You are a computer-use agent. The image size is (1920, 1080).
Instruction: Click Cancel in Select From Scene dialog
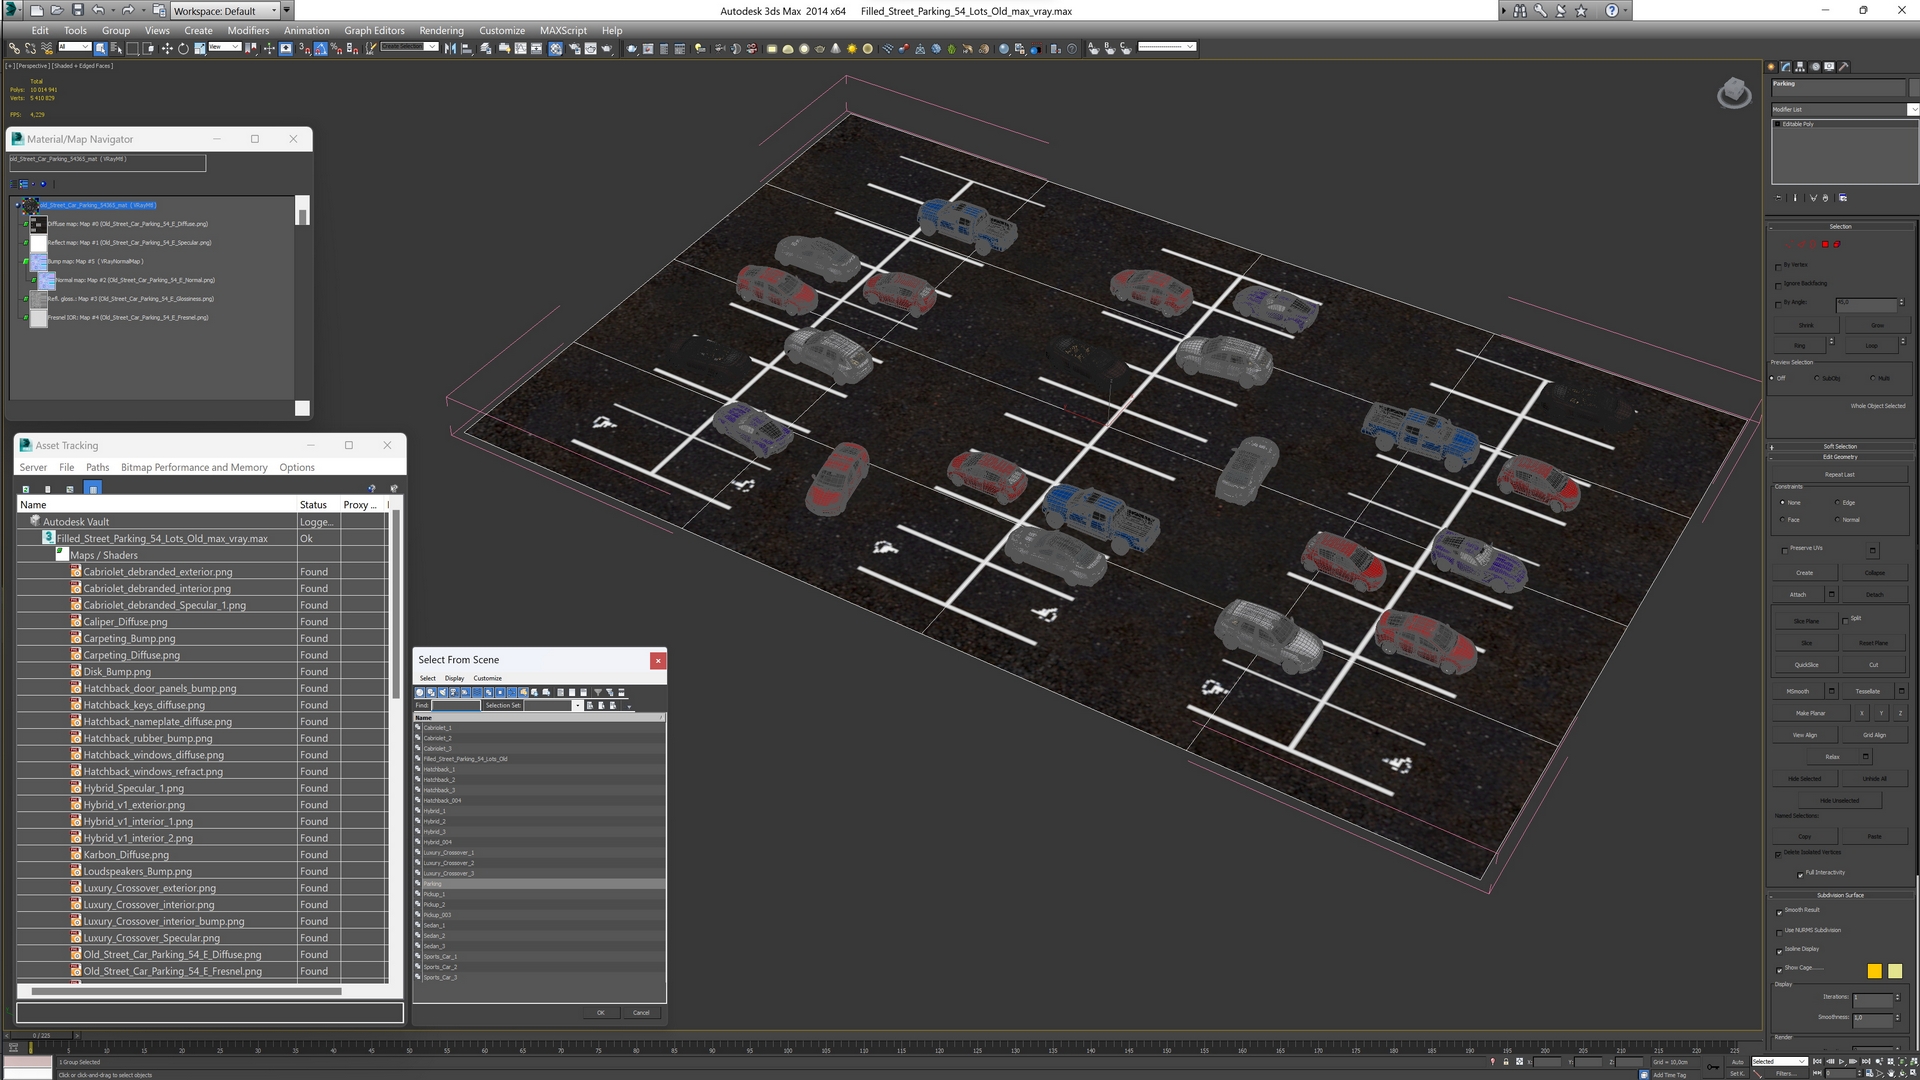coord(641,1013)
